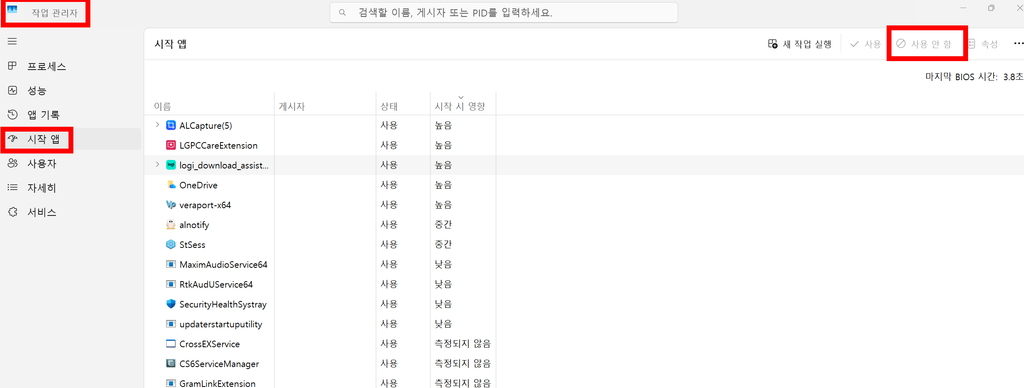The height and width of the screenshot is (388, 1024).
Task: Click the Enable (사용) toolbar button
Action: click(866, 44)
